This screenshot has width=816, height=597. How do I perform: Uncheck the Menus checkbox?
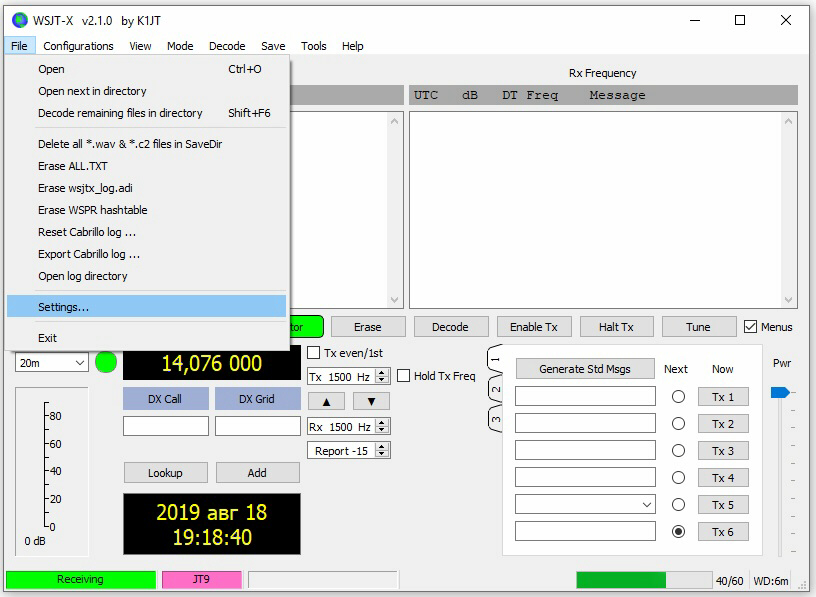tap(750, 327)
